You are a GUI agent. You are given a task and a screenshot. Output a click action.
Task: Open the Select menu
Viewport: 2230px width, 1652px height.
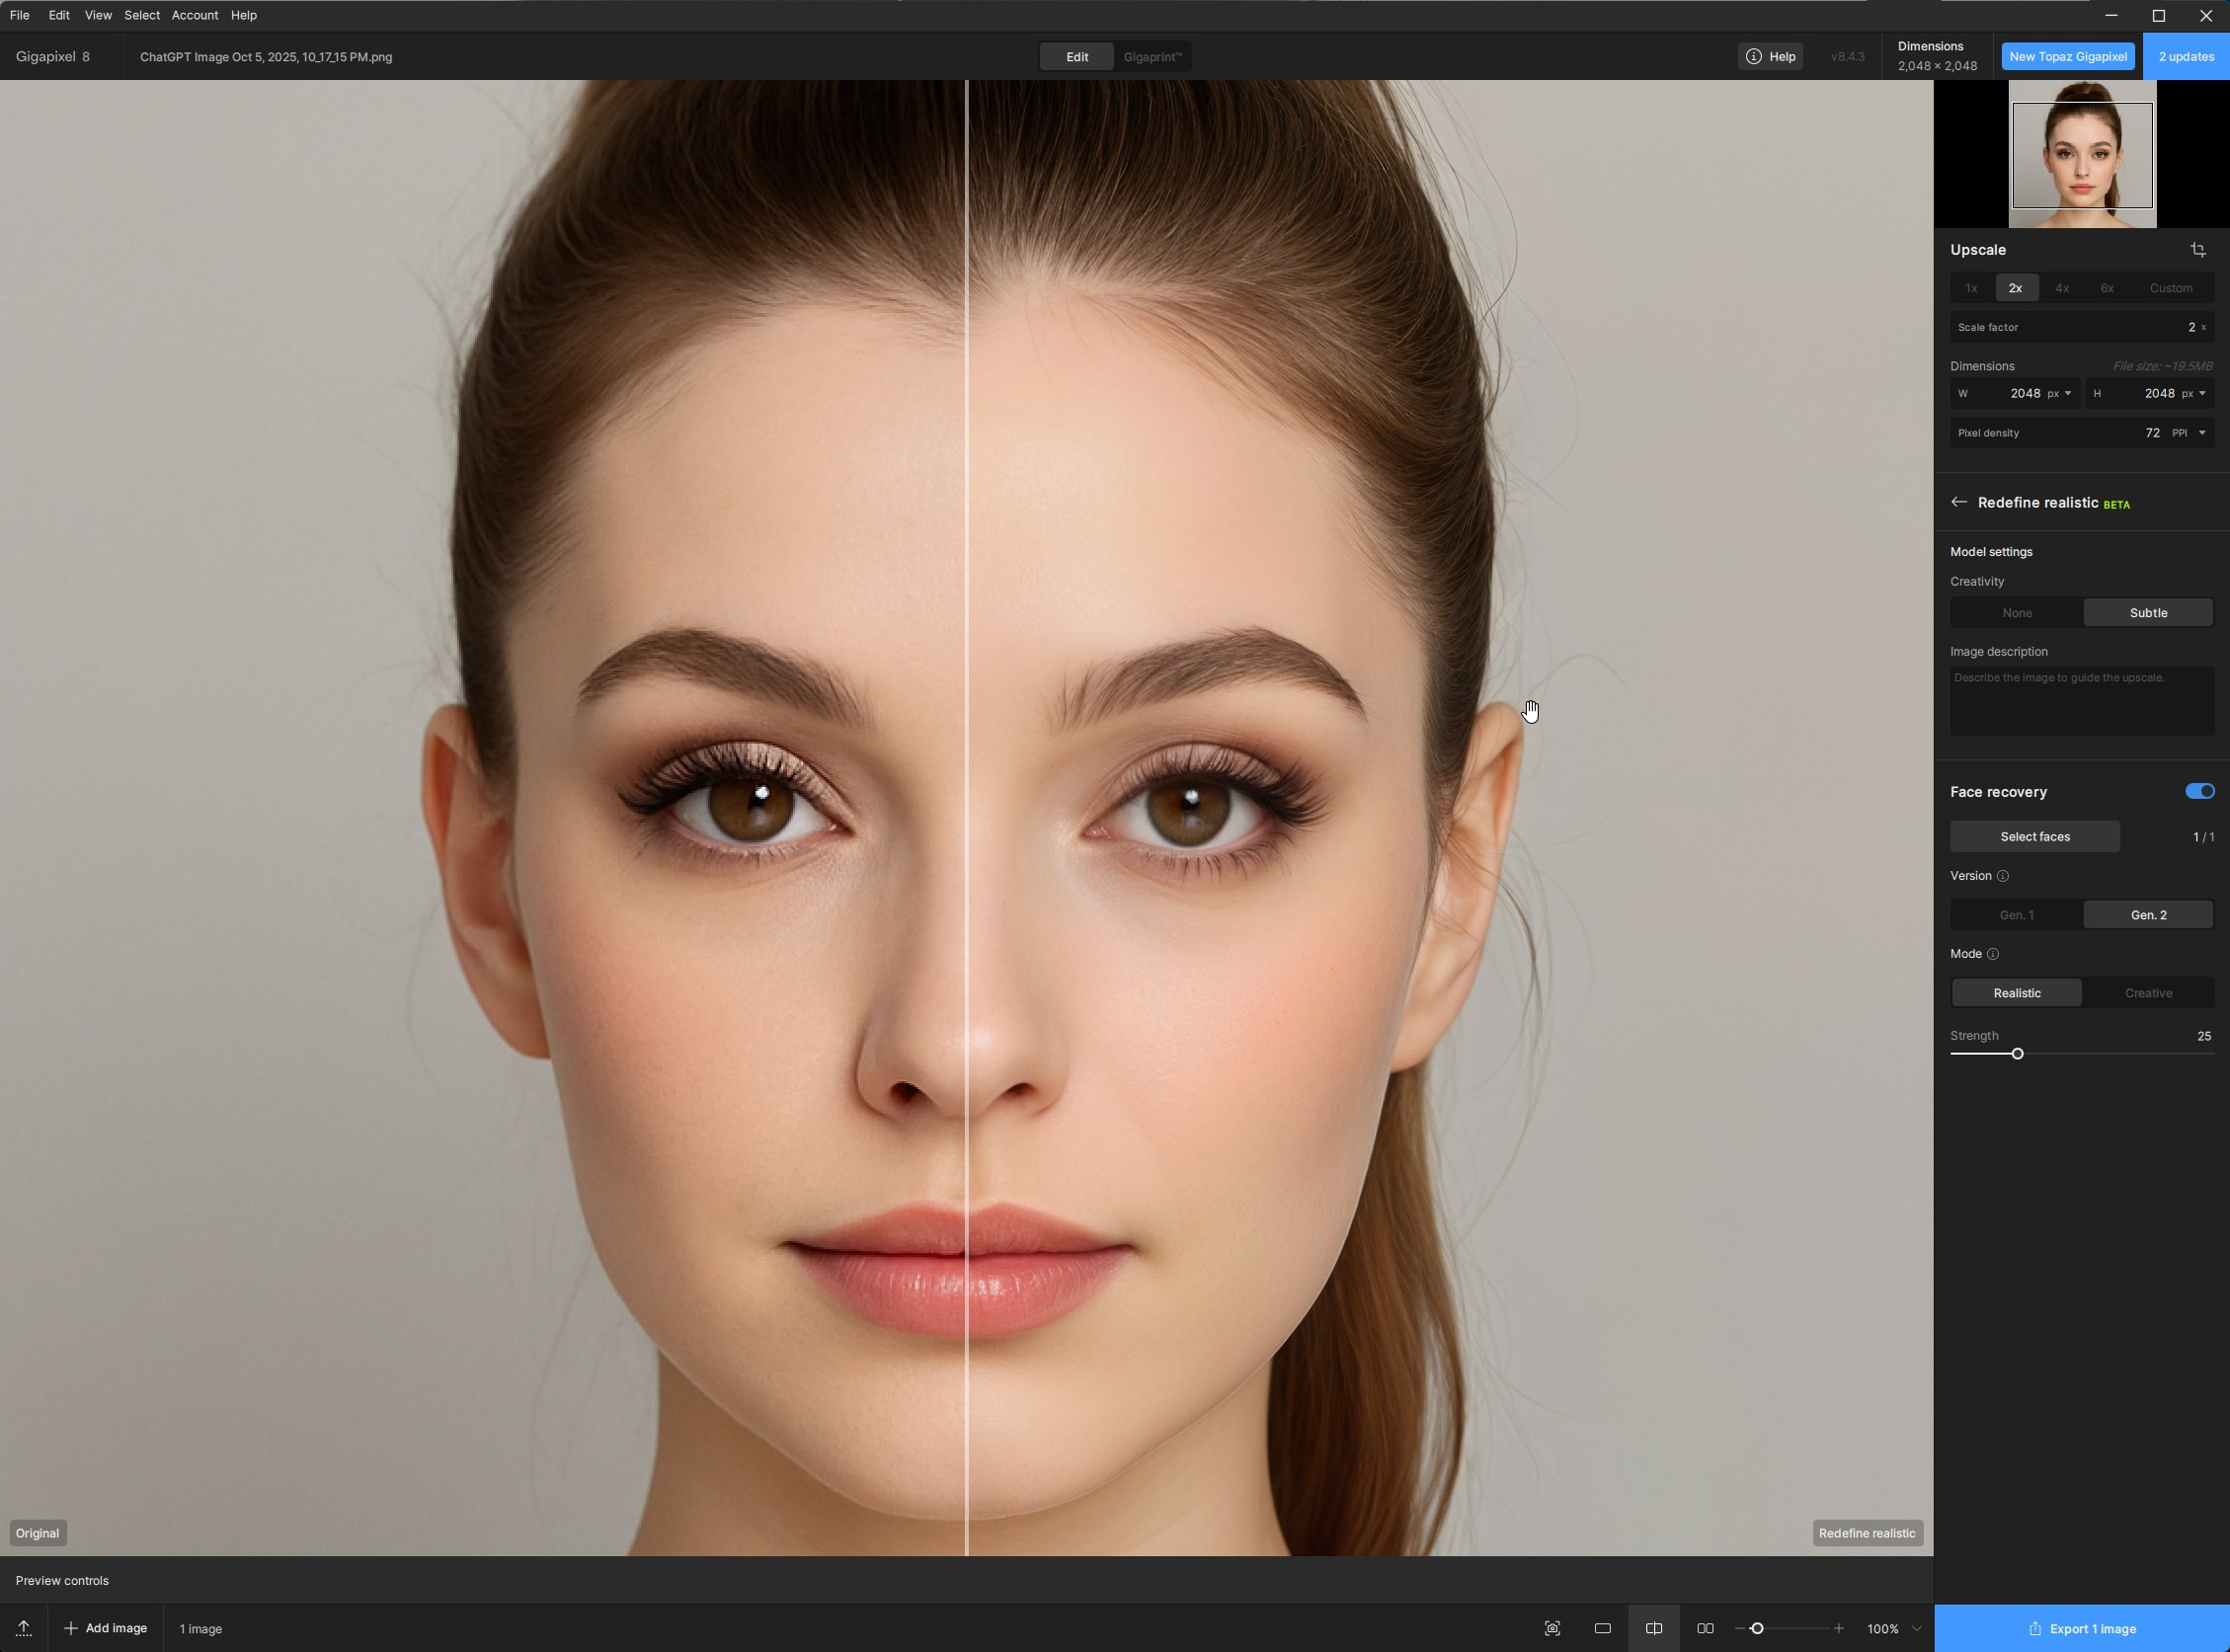coord(141,15)
